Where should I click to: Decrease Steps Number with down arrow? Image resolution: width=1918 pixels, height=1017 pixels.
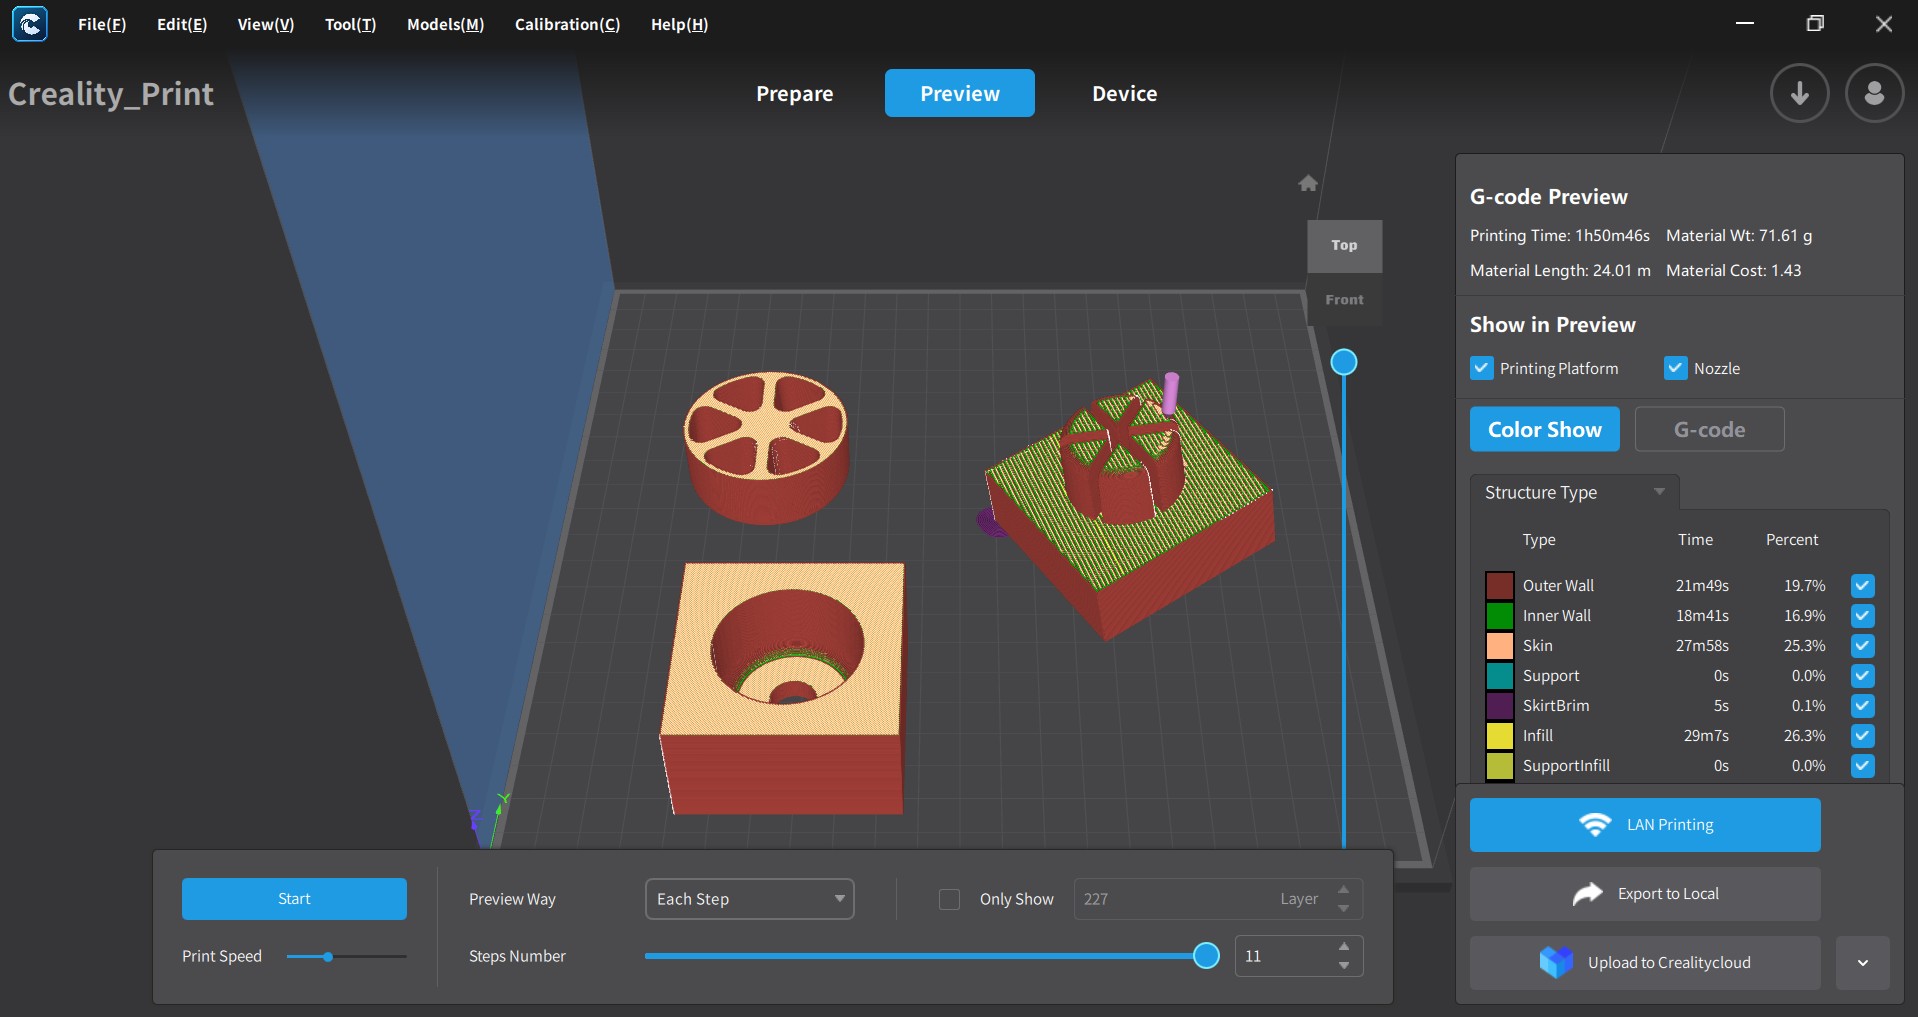1344,966
